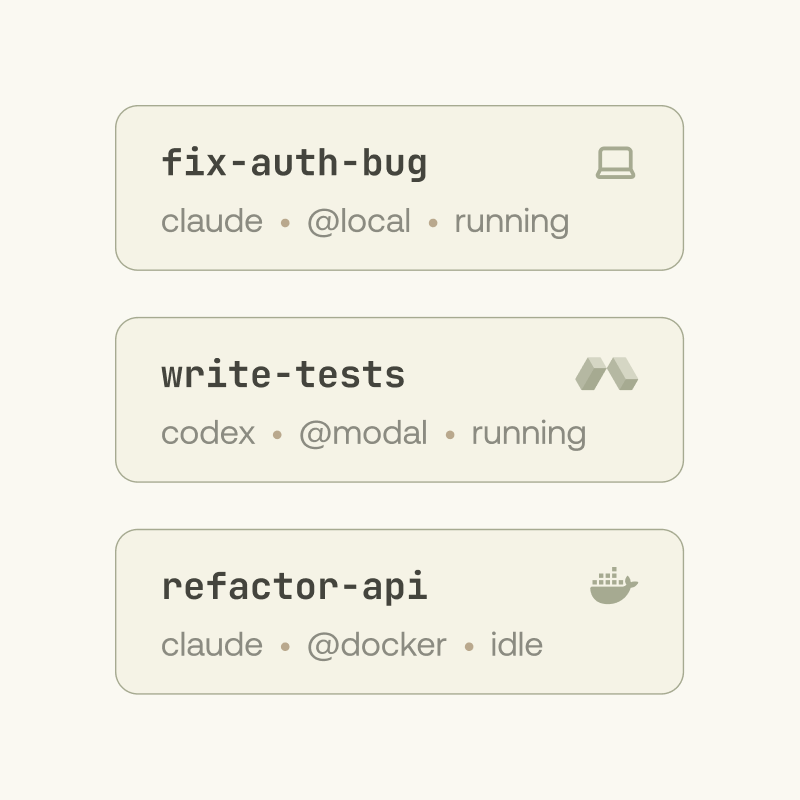This screenshot has width=800, height=800.
Task: Click the bullet dot between @docker and idle
Action: (x=468, y=647)
